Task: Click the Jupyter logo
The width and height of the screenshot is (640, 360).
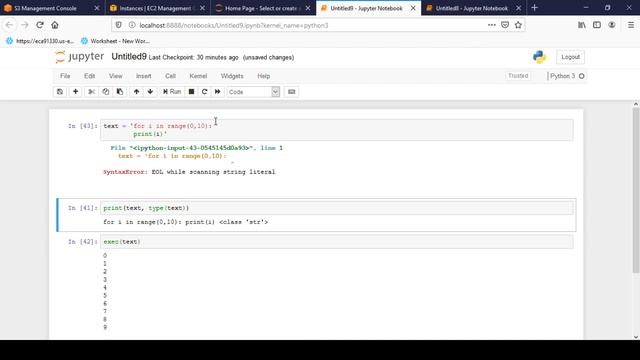Action: tap(80, 57)
